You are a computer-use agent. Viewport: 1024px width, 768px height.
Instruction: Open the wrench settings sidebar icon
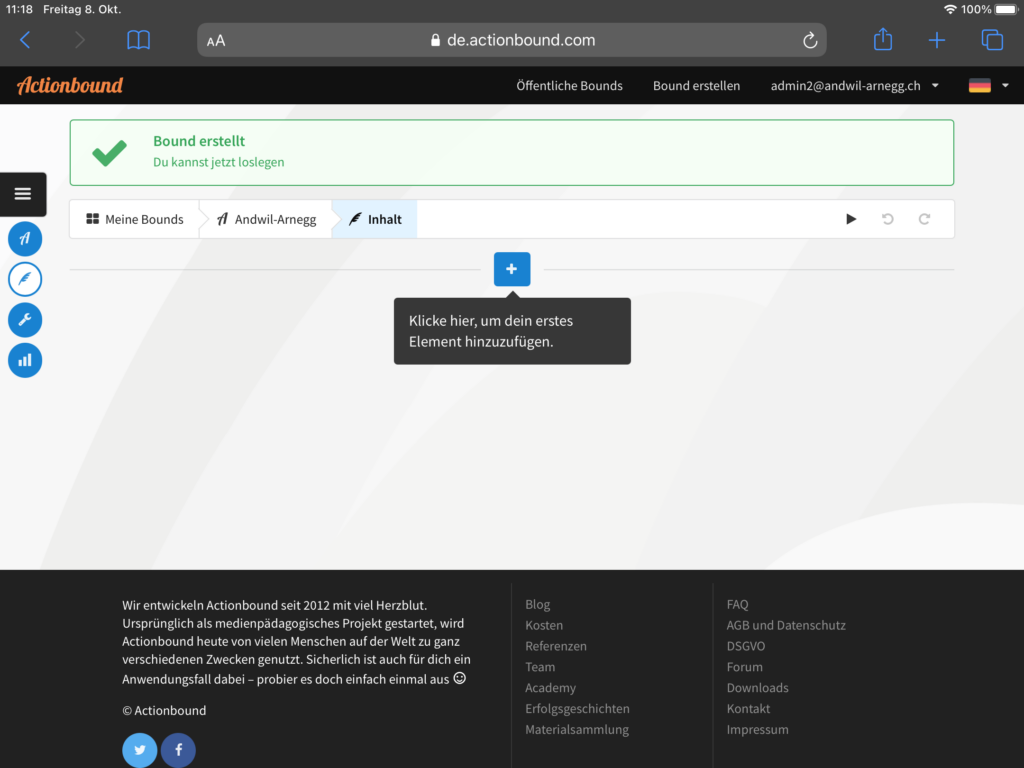coord(25,320)
